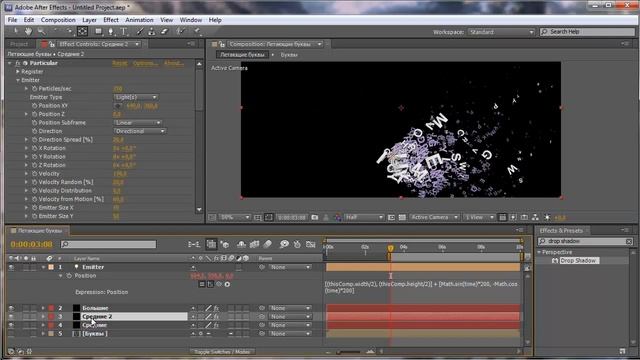Viewport: 640px width, 360px height.
Task: Select the Zoom magnifier tool
Action: point(41,31)
